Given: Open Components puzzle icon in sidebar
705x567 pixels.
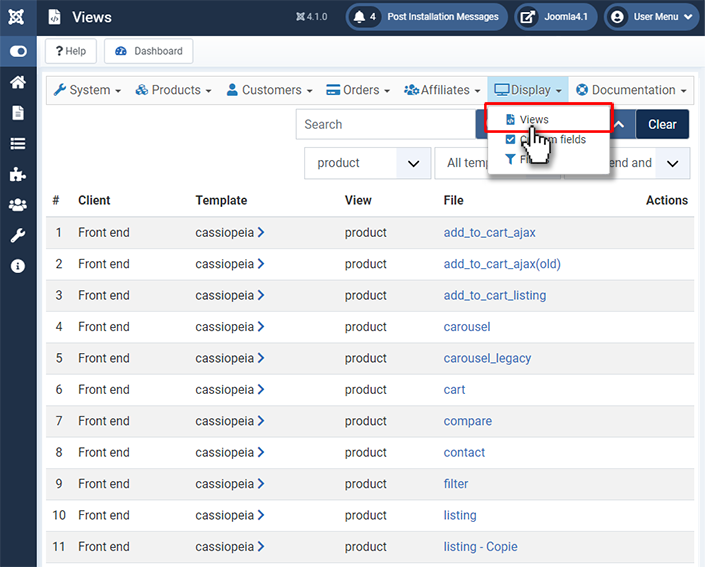Looking at the screenshot, I should pyautogui.click(x=18, y=174).
